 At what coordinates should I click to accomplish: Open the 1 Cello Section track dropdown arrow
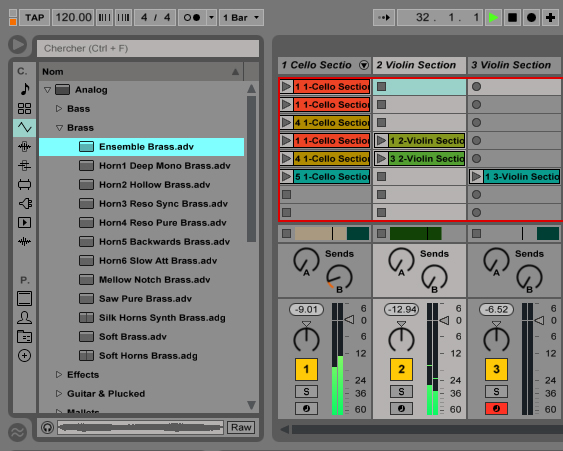point(364,65)
